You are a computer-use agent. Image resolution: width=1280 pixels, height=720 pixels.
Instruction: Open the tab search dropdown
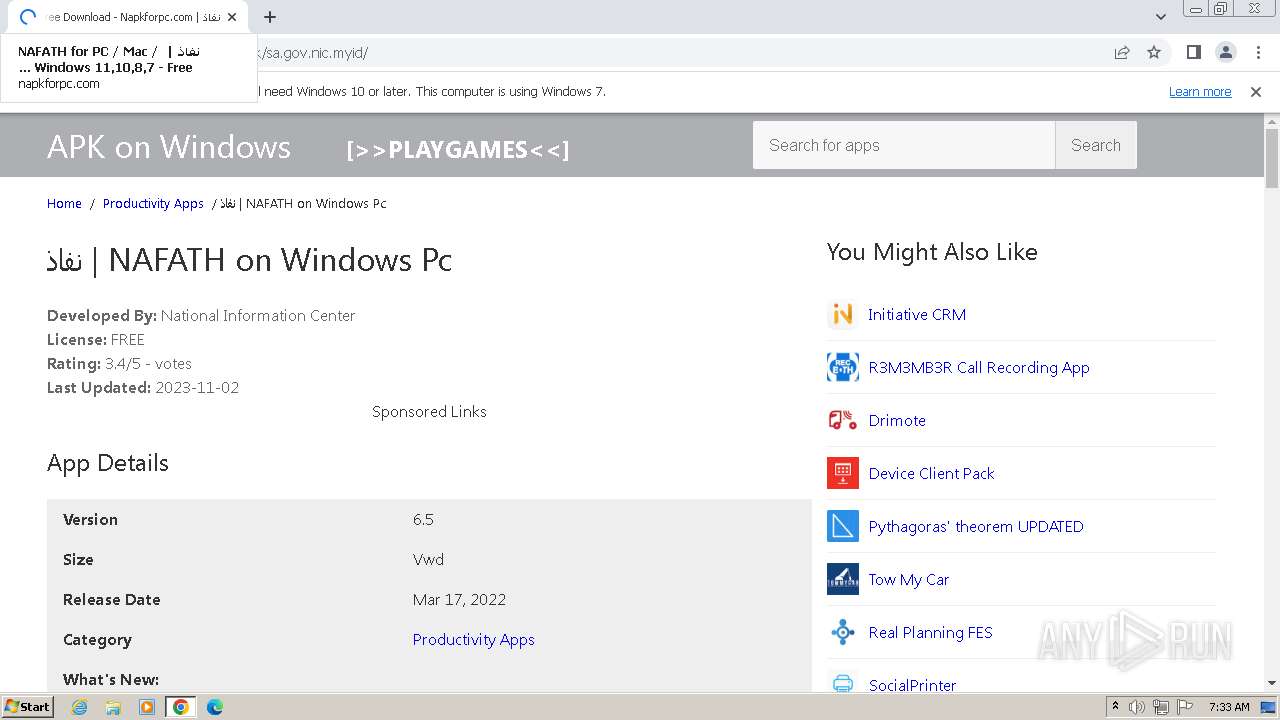[x=1160, y=17]
